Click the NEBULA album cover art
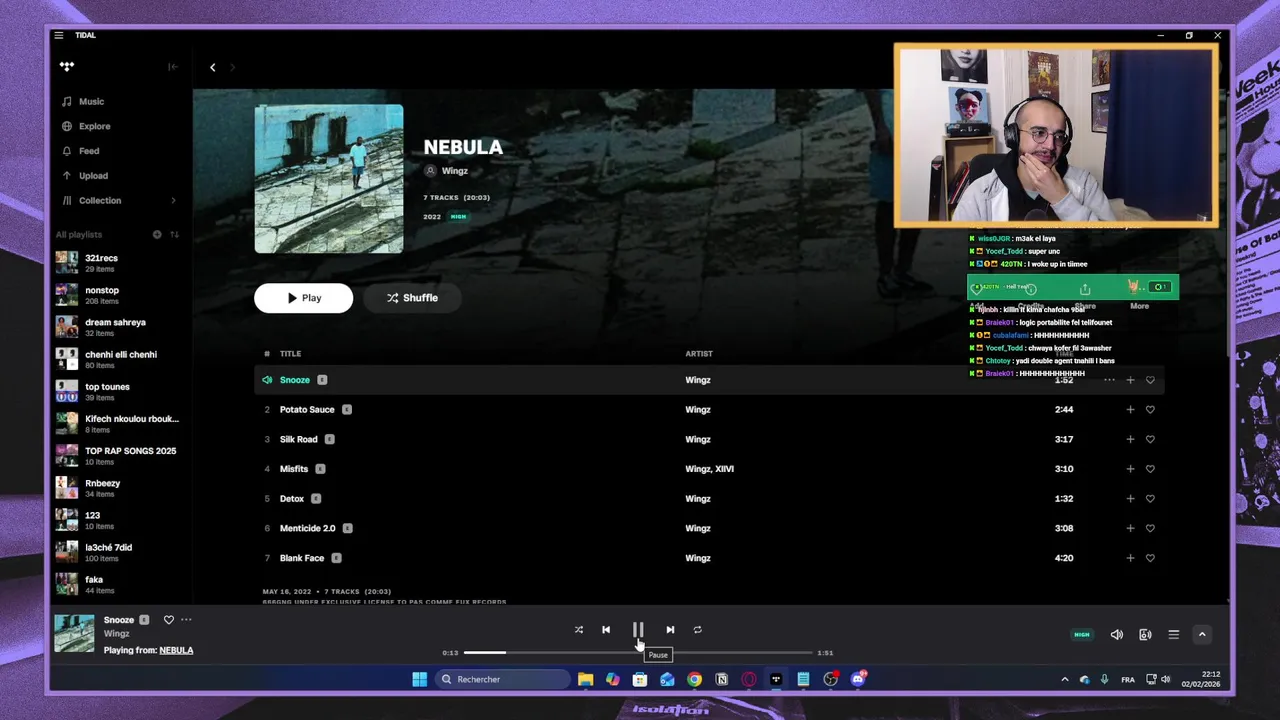1280x720 pixels. coord(329,179)
